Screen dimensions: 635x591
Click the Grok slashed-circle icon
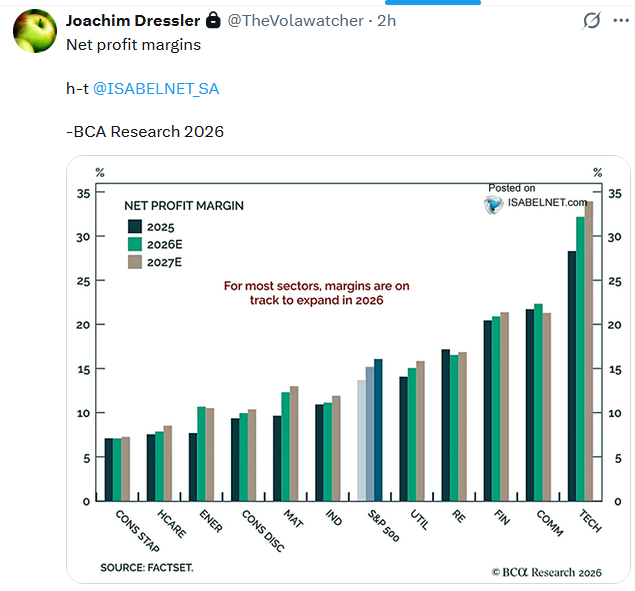tap(591, 21)
